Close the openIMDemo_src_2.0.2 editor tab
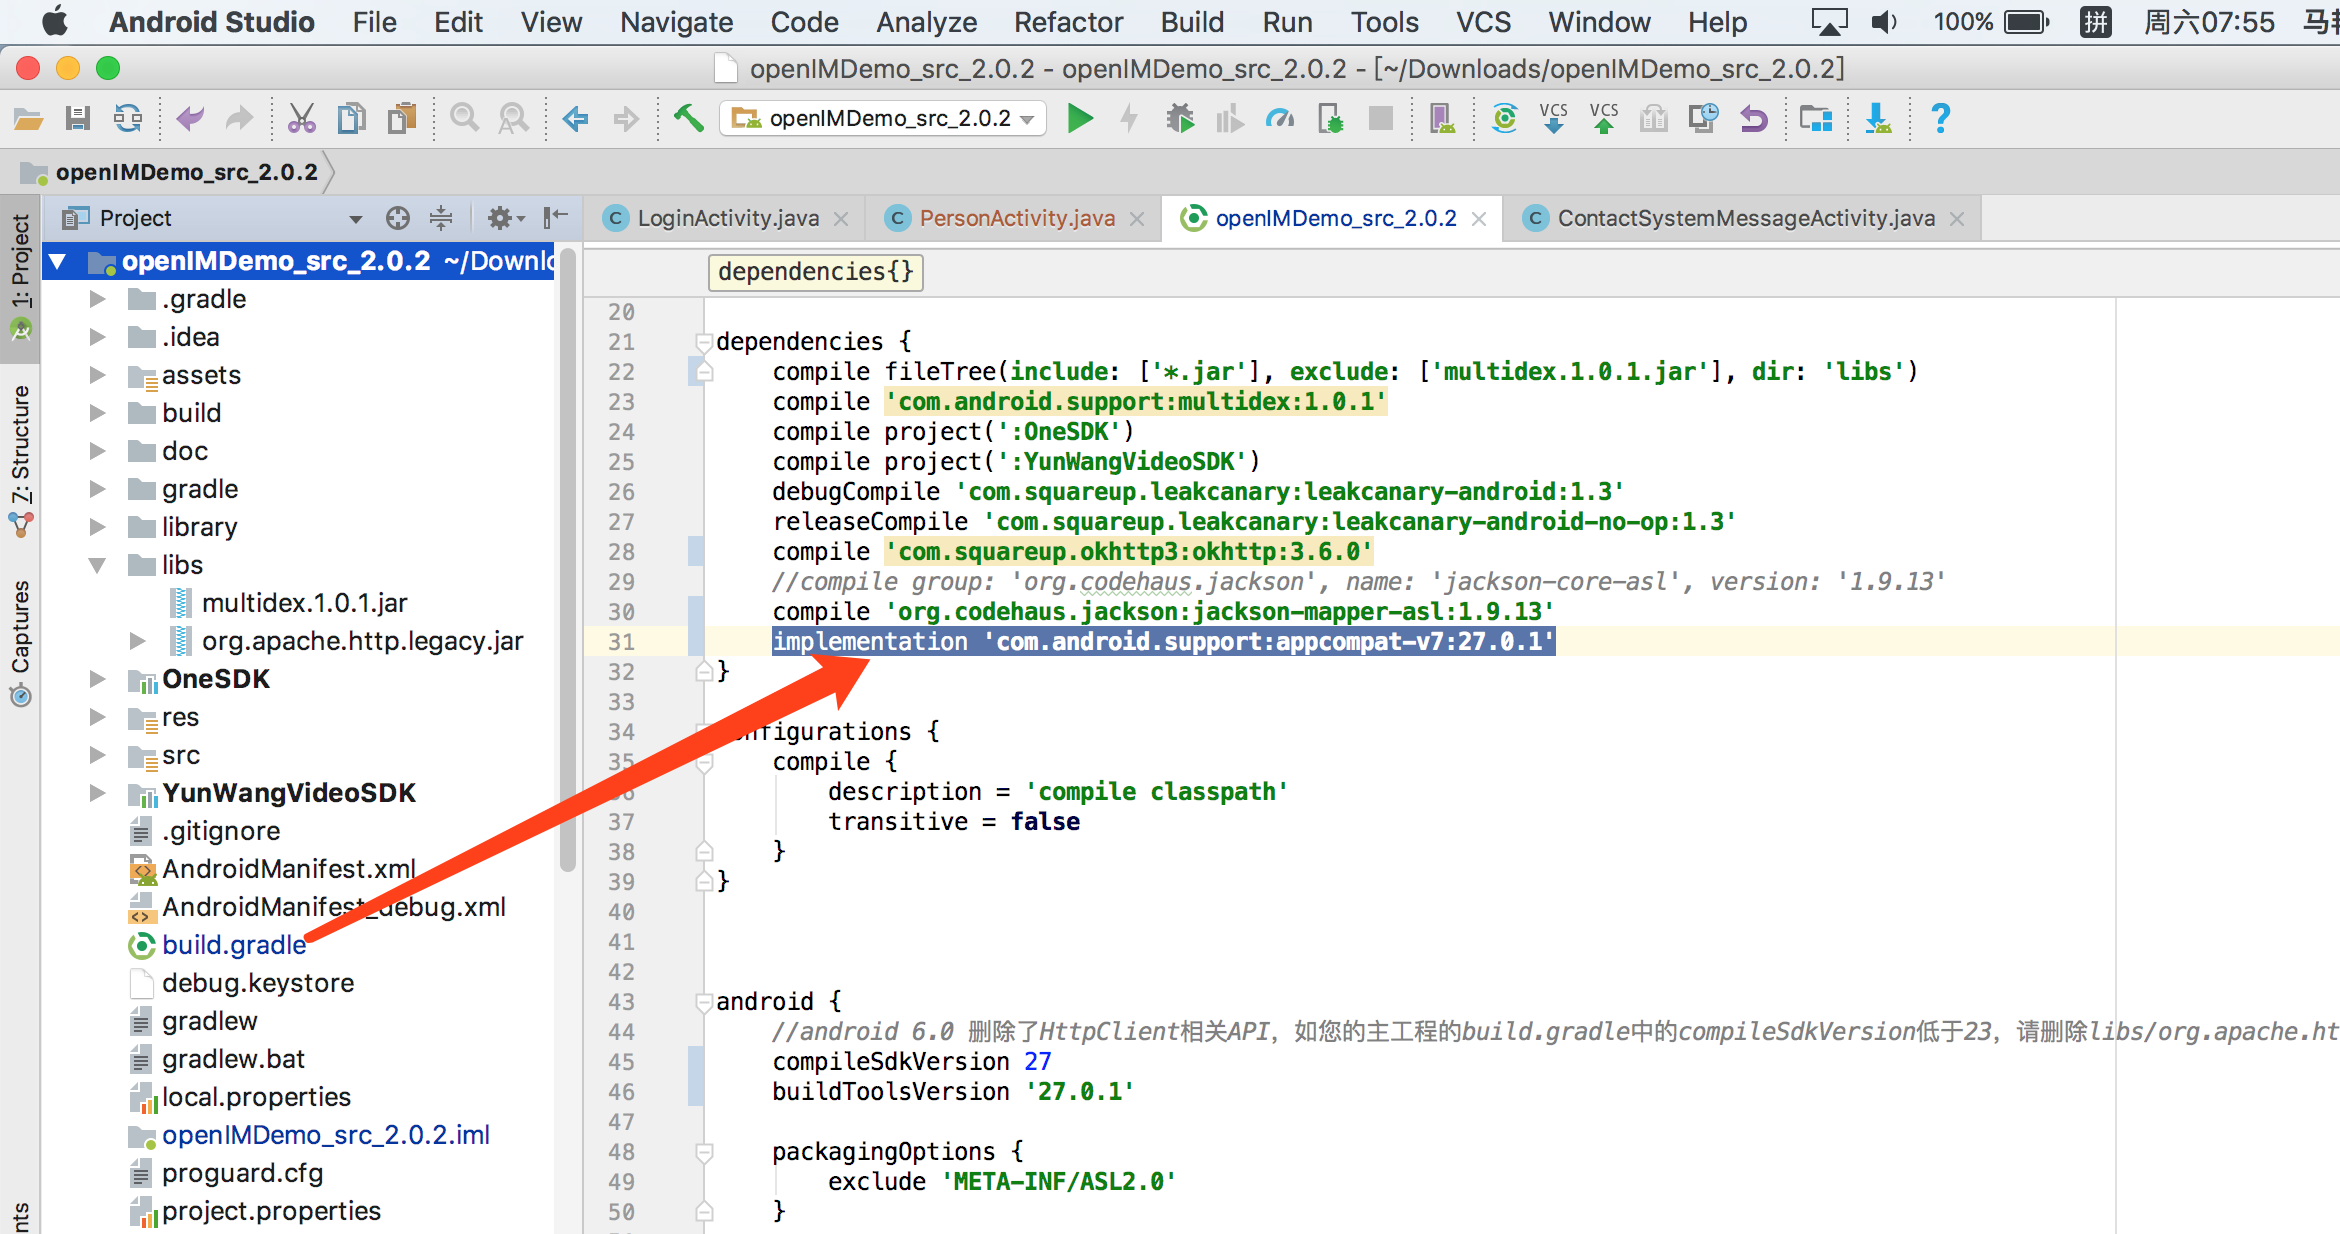The image size is (2340, 1234). [1480, 219]
